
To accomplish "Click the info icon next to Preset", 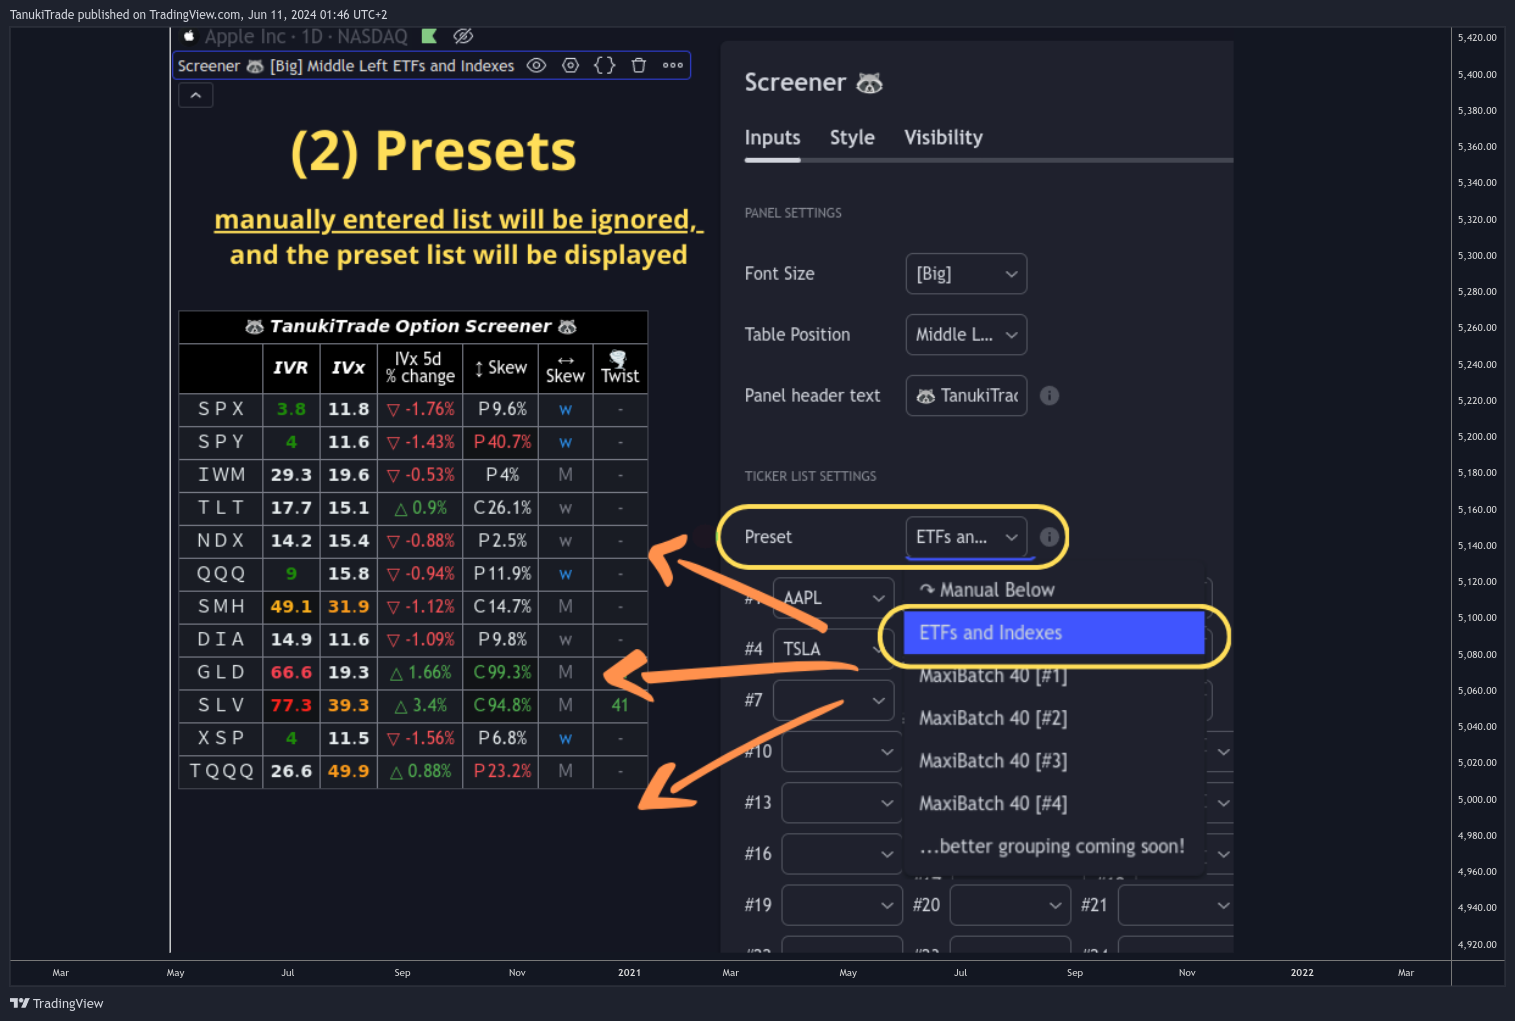I will (x=1049, y=537).
